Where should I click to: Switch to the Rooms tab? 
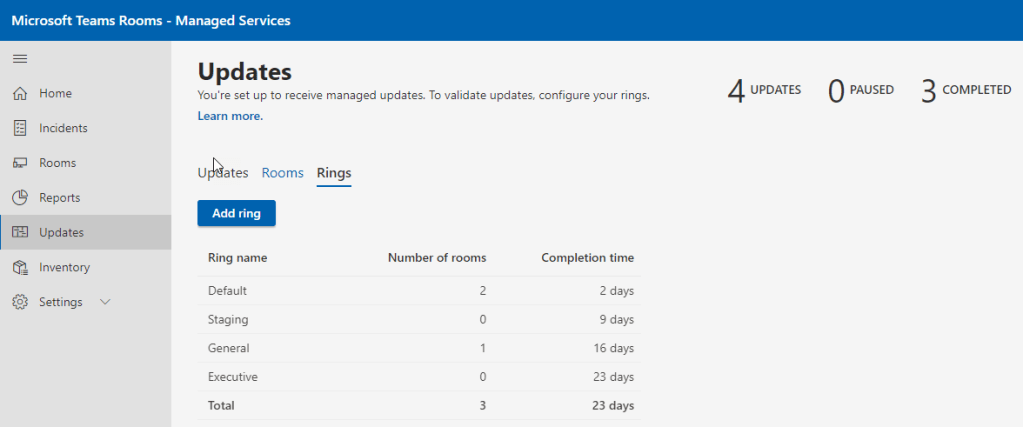pos(282,173)
